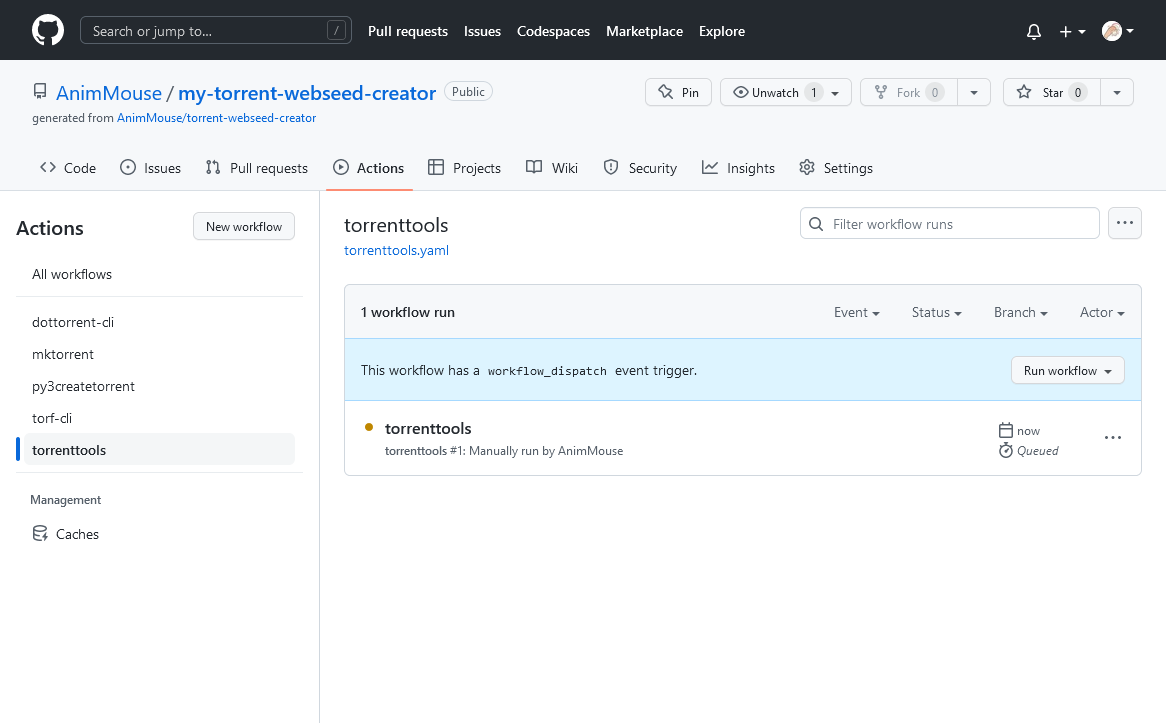Viewport: 1166px width, 723px height.
Task: Expand the star lists dropdown
Action: [x=1117, y=92]
